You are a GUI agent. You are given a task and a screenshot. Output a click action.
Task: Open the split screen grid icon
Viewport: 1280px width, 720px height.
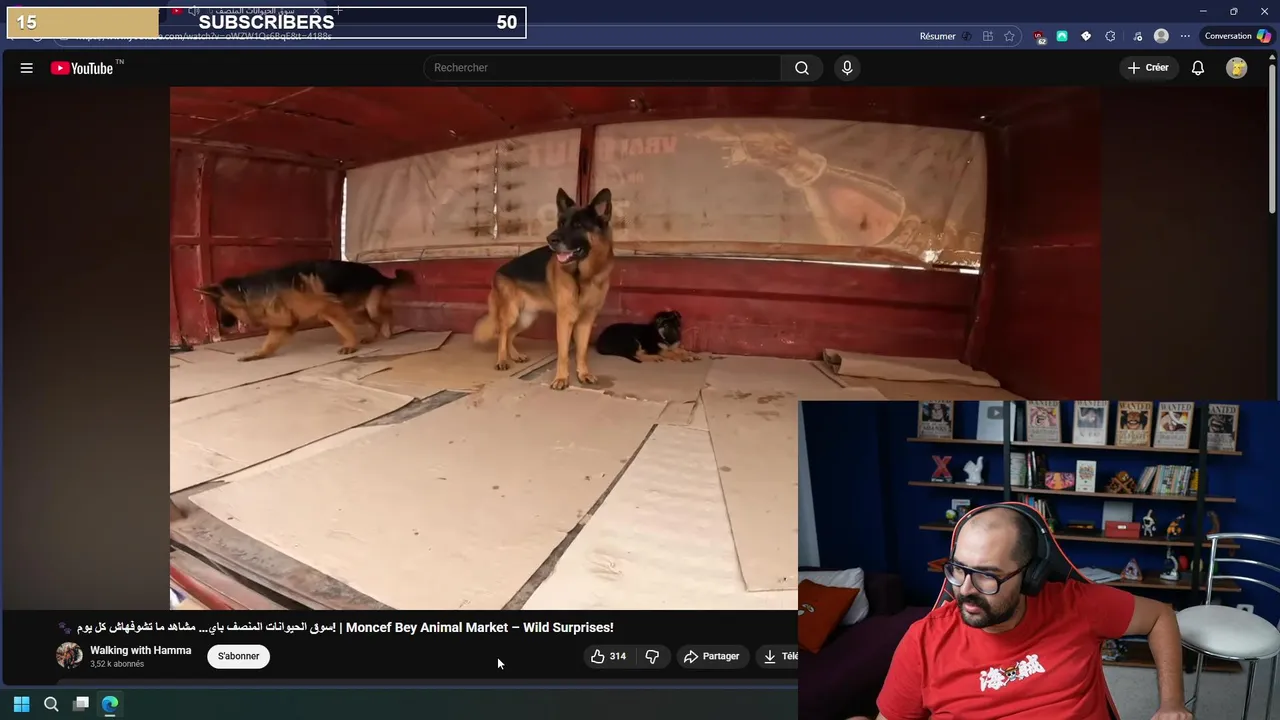(988, 36)
